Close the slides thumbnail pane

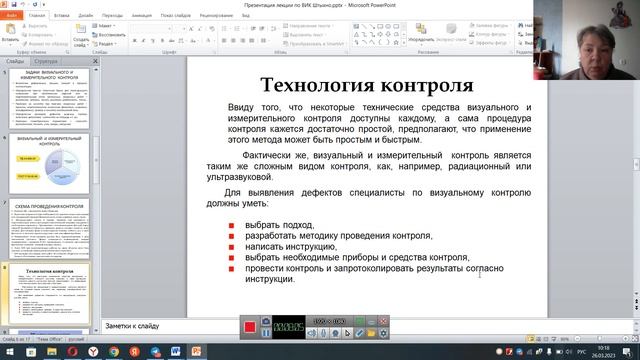click(95, 61)
